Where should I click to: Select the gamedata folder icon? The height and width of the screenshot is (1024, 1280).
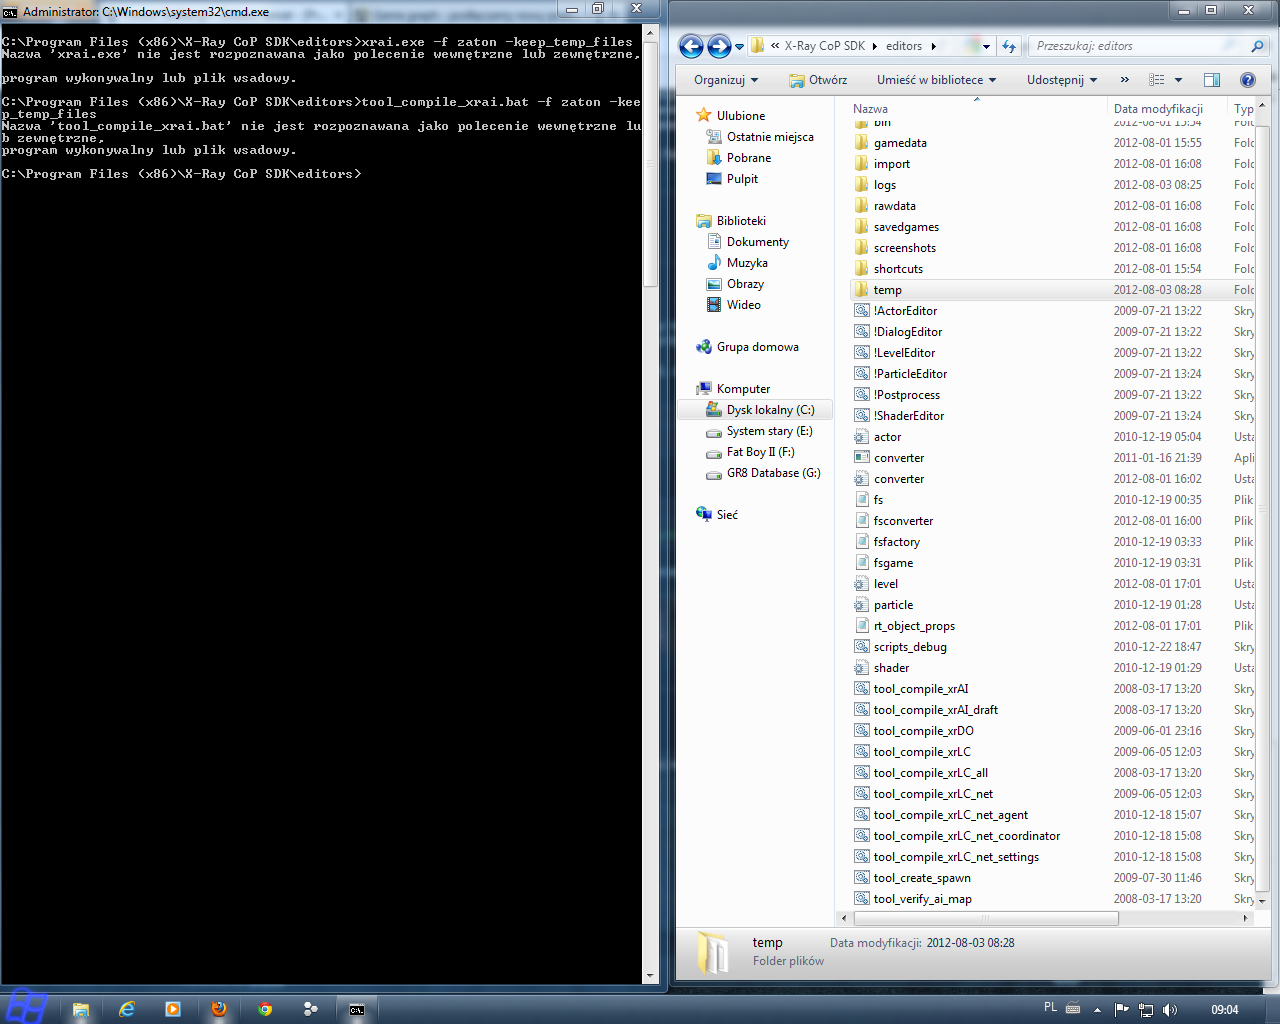862,143
